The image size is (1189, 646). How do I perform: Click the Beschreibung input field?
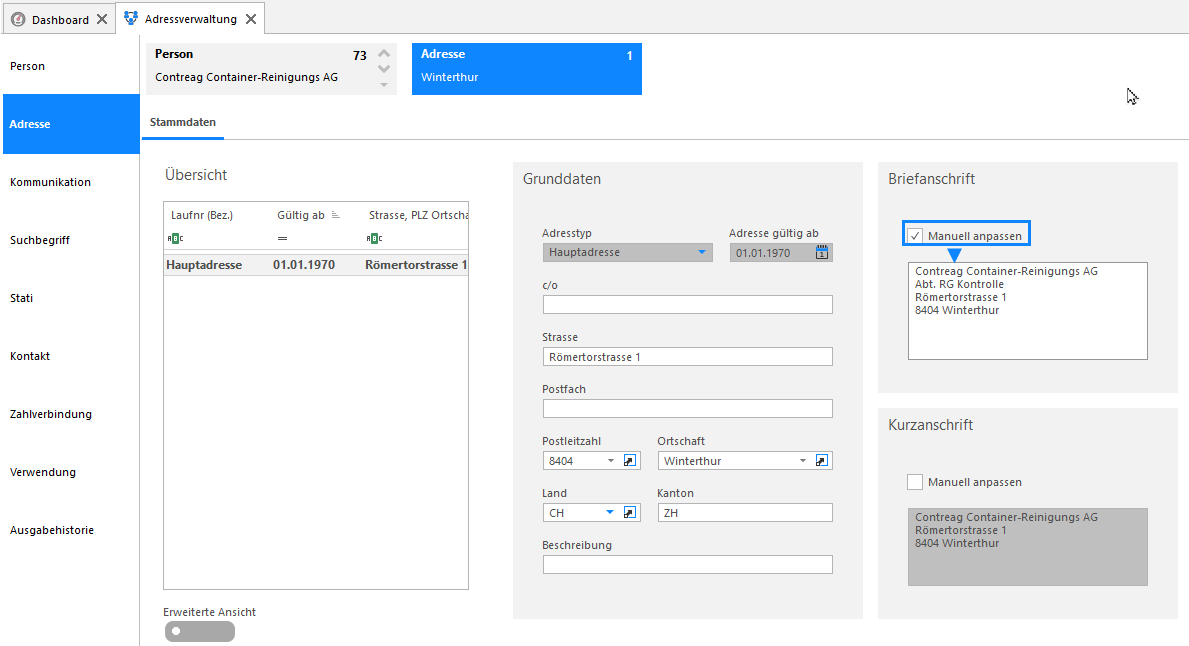coord(687,564)
